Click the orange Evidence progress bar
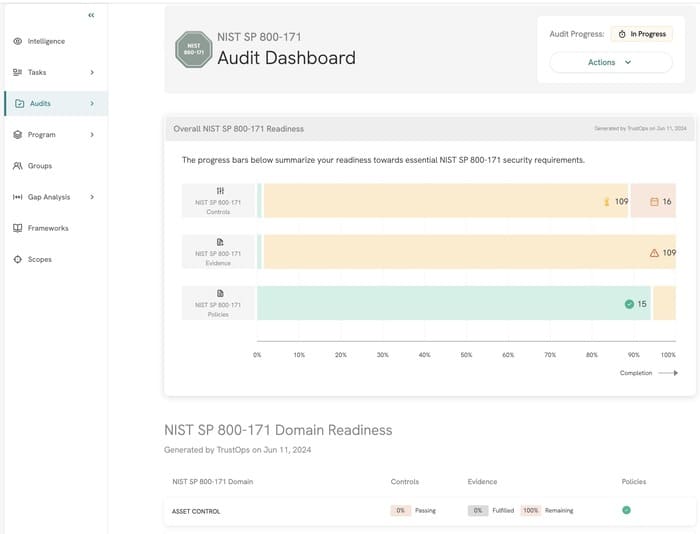 point(470,252)
